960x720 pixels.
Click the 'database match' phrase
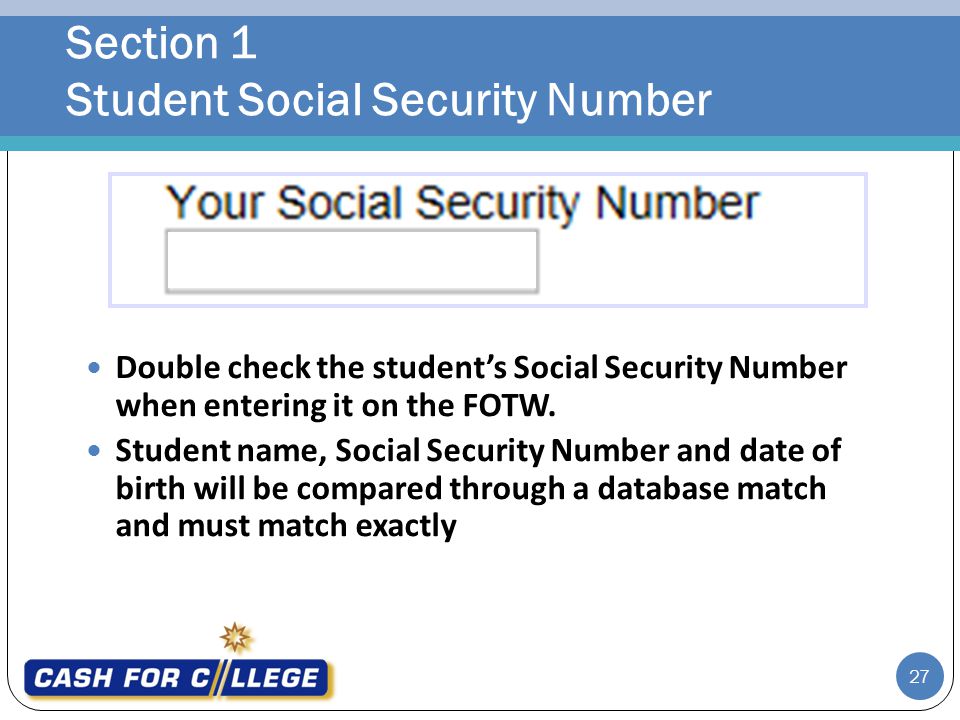(711, 489)
